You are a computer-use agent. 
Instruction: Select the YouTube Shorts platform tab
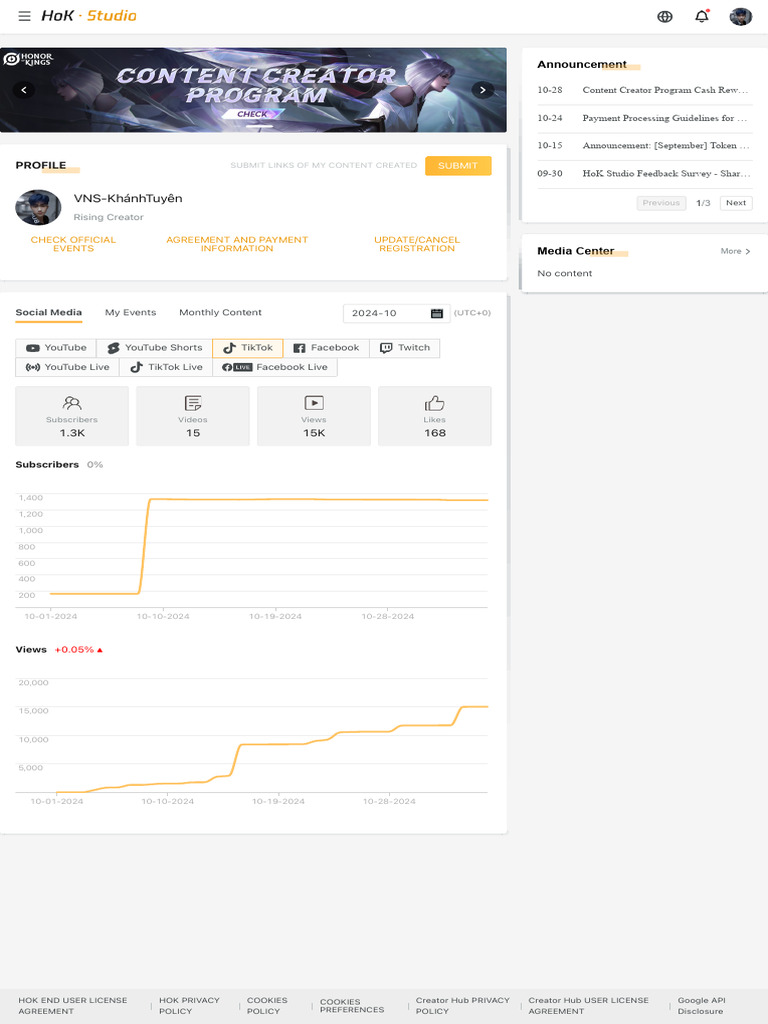(155, 347)
